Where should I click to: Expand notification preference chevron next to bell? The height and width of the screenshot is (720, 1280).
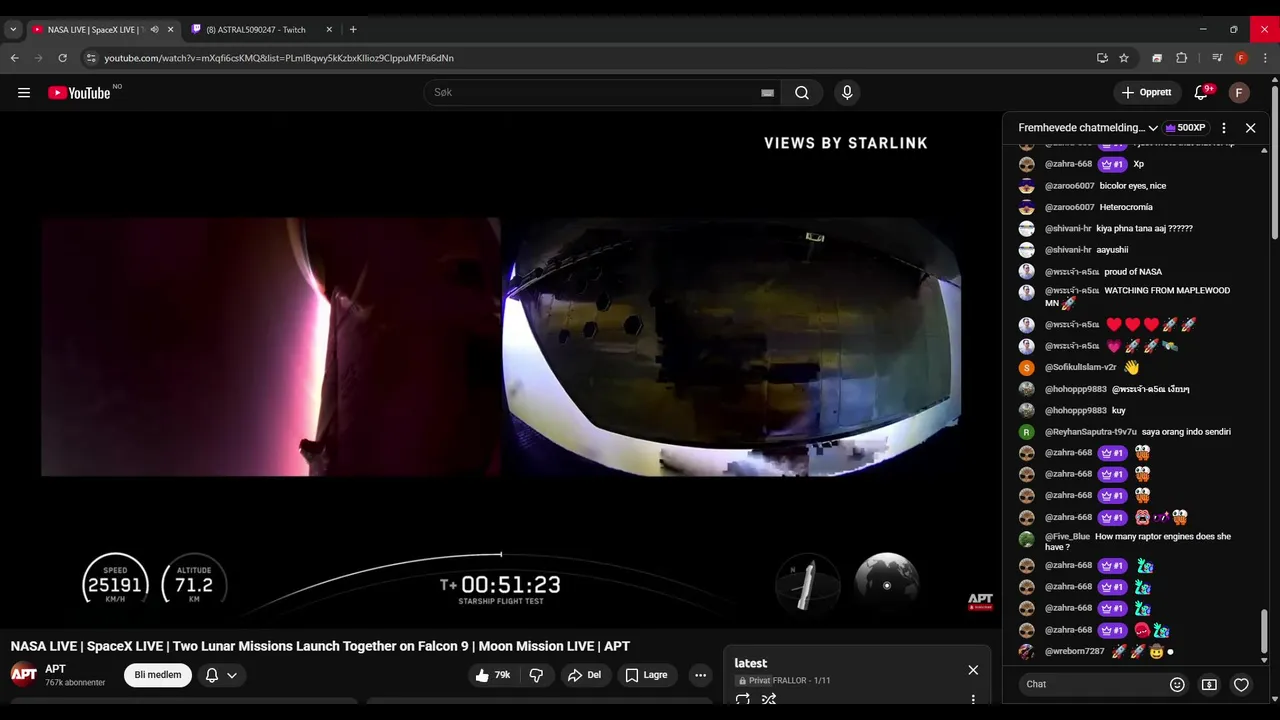click(x=232, y=675)
